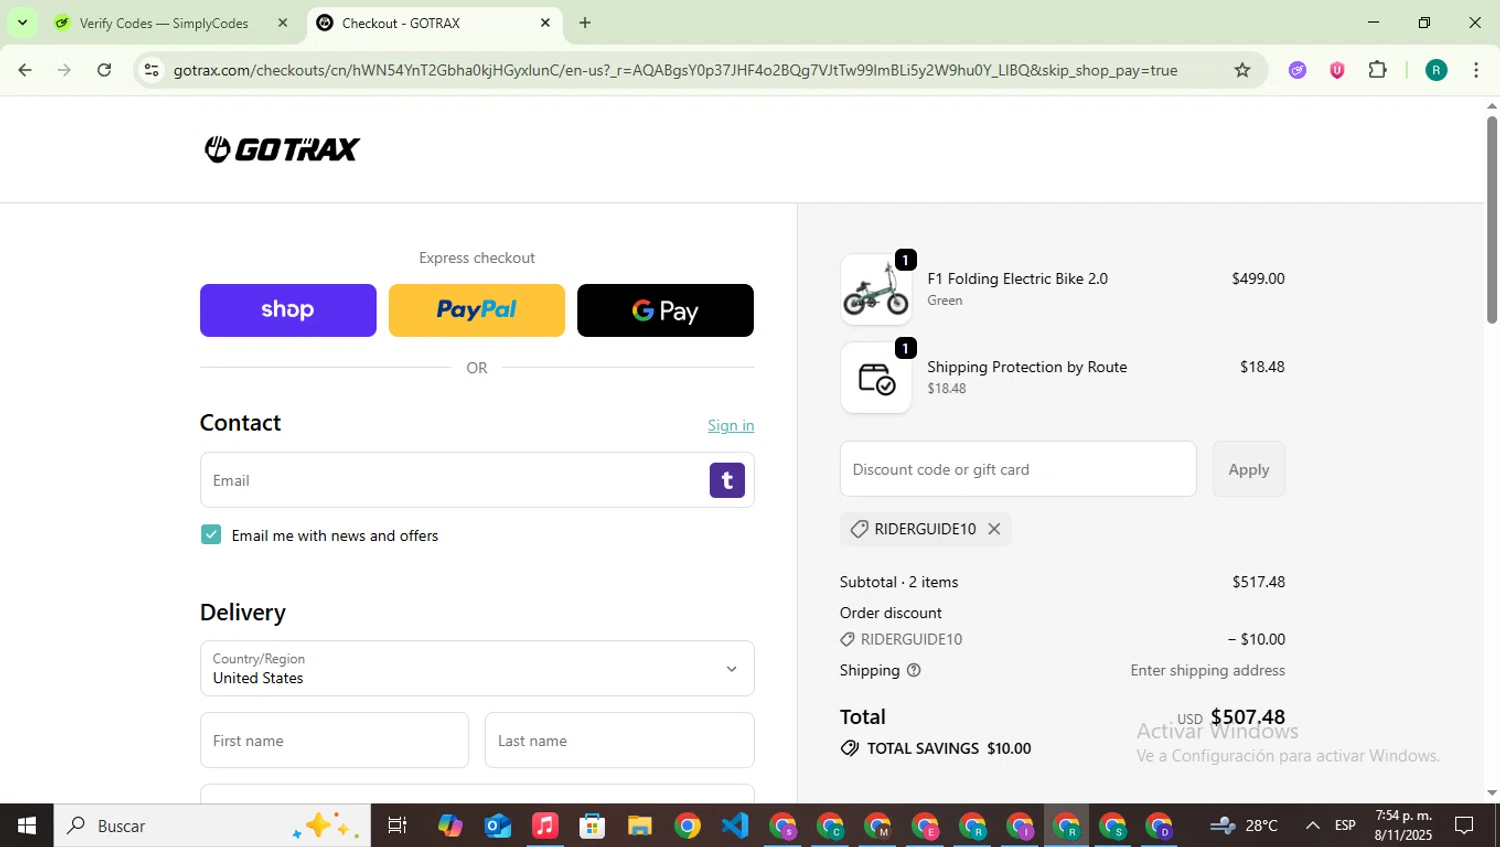Open the Shipping help question icon
The image size is (1500, 847).
point(913,670)
